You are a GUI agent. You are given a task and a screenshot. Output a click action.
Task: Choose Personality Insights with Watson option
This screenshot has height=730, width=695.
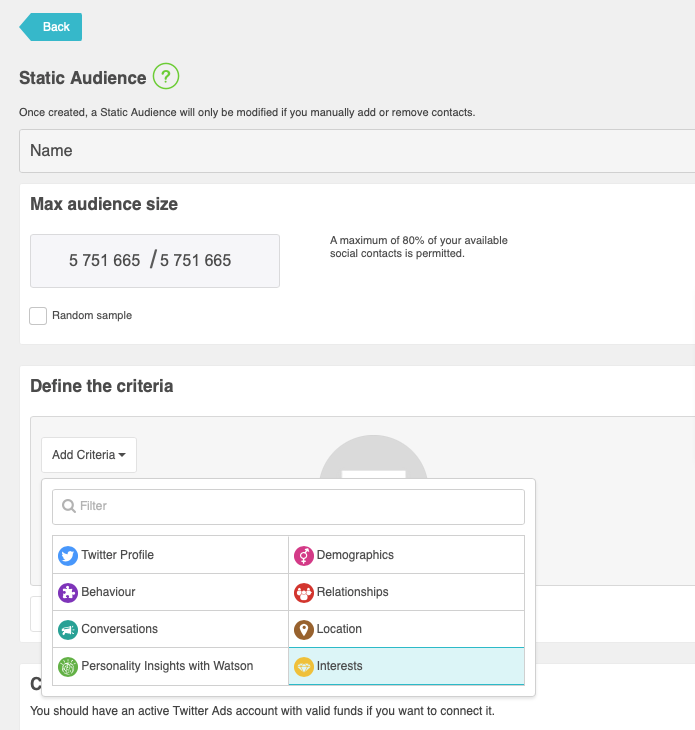pos(170,666)
